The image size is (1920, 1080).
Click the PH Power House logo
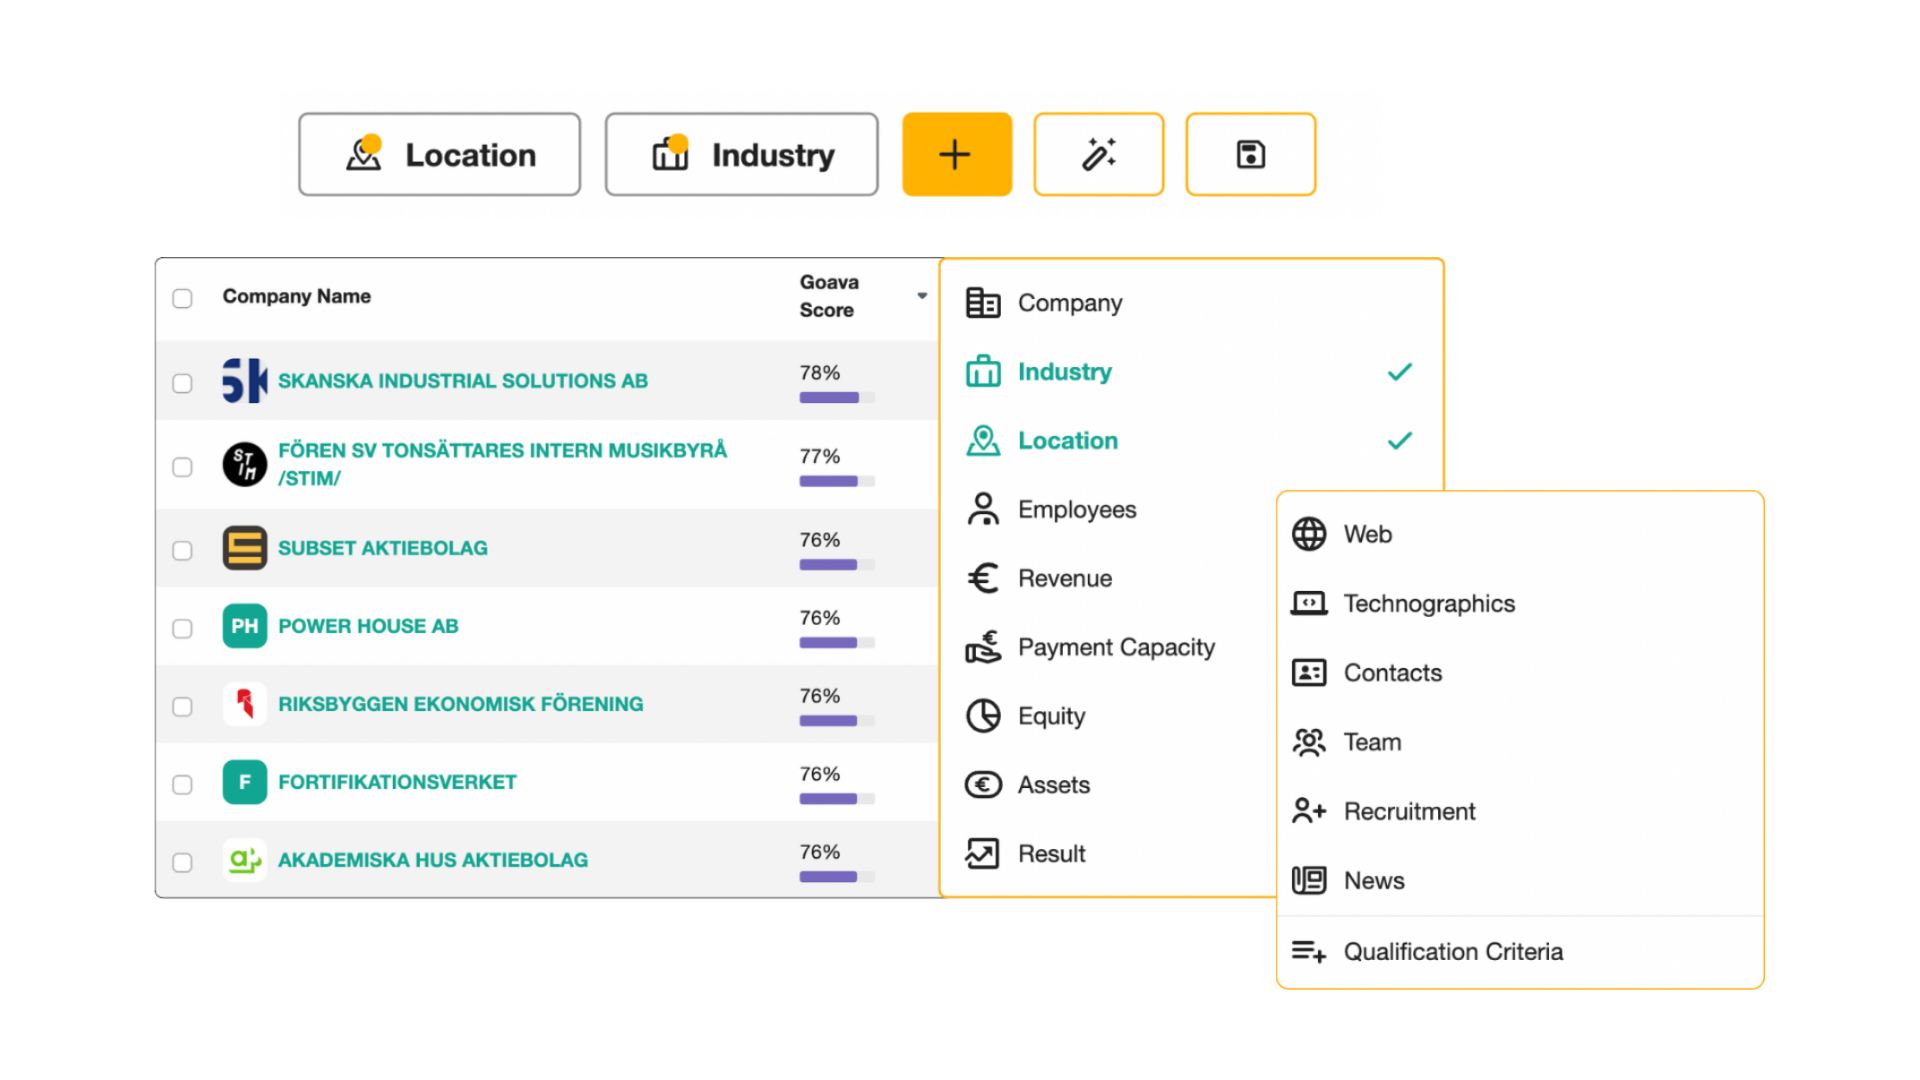(244, 626)
